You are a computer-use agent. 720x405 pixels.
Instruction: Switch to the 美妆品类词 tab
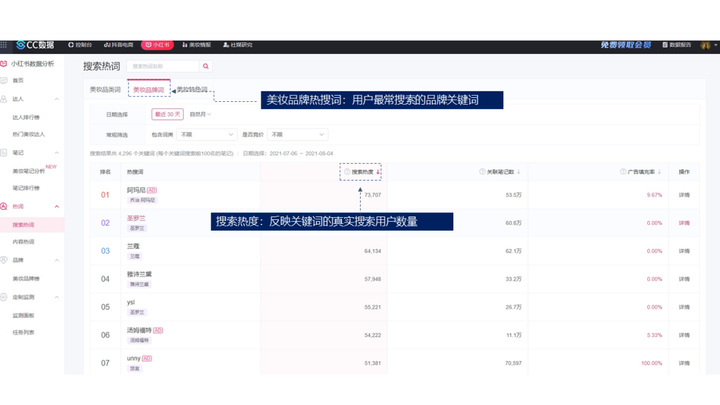coord(105,90)
